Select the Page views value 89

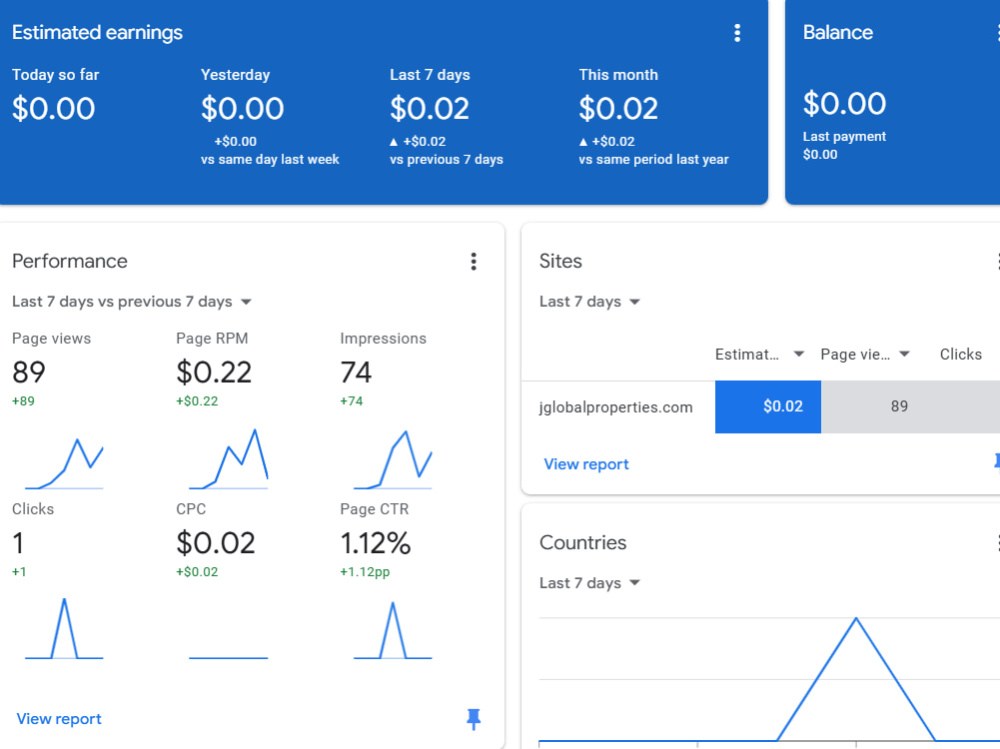[x=29, y=373]
